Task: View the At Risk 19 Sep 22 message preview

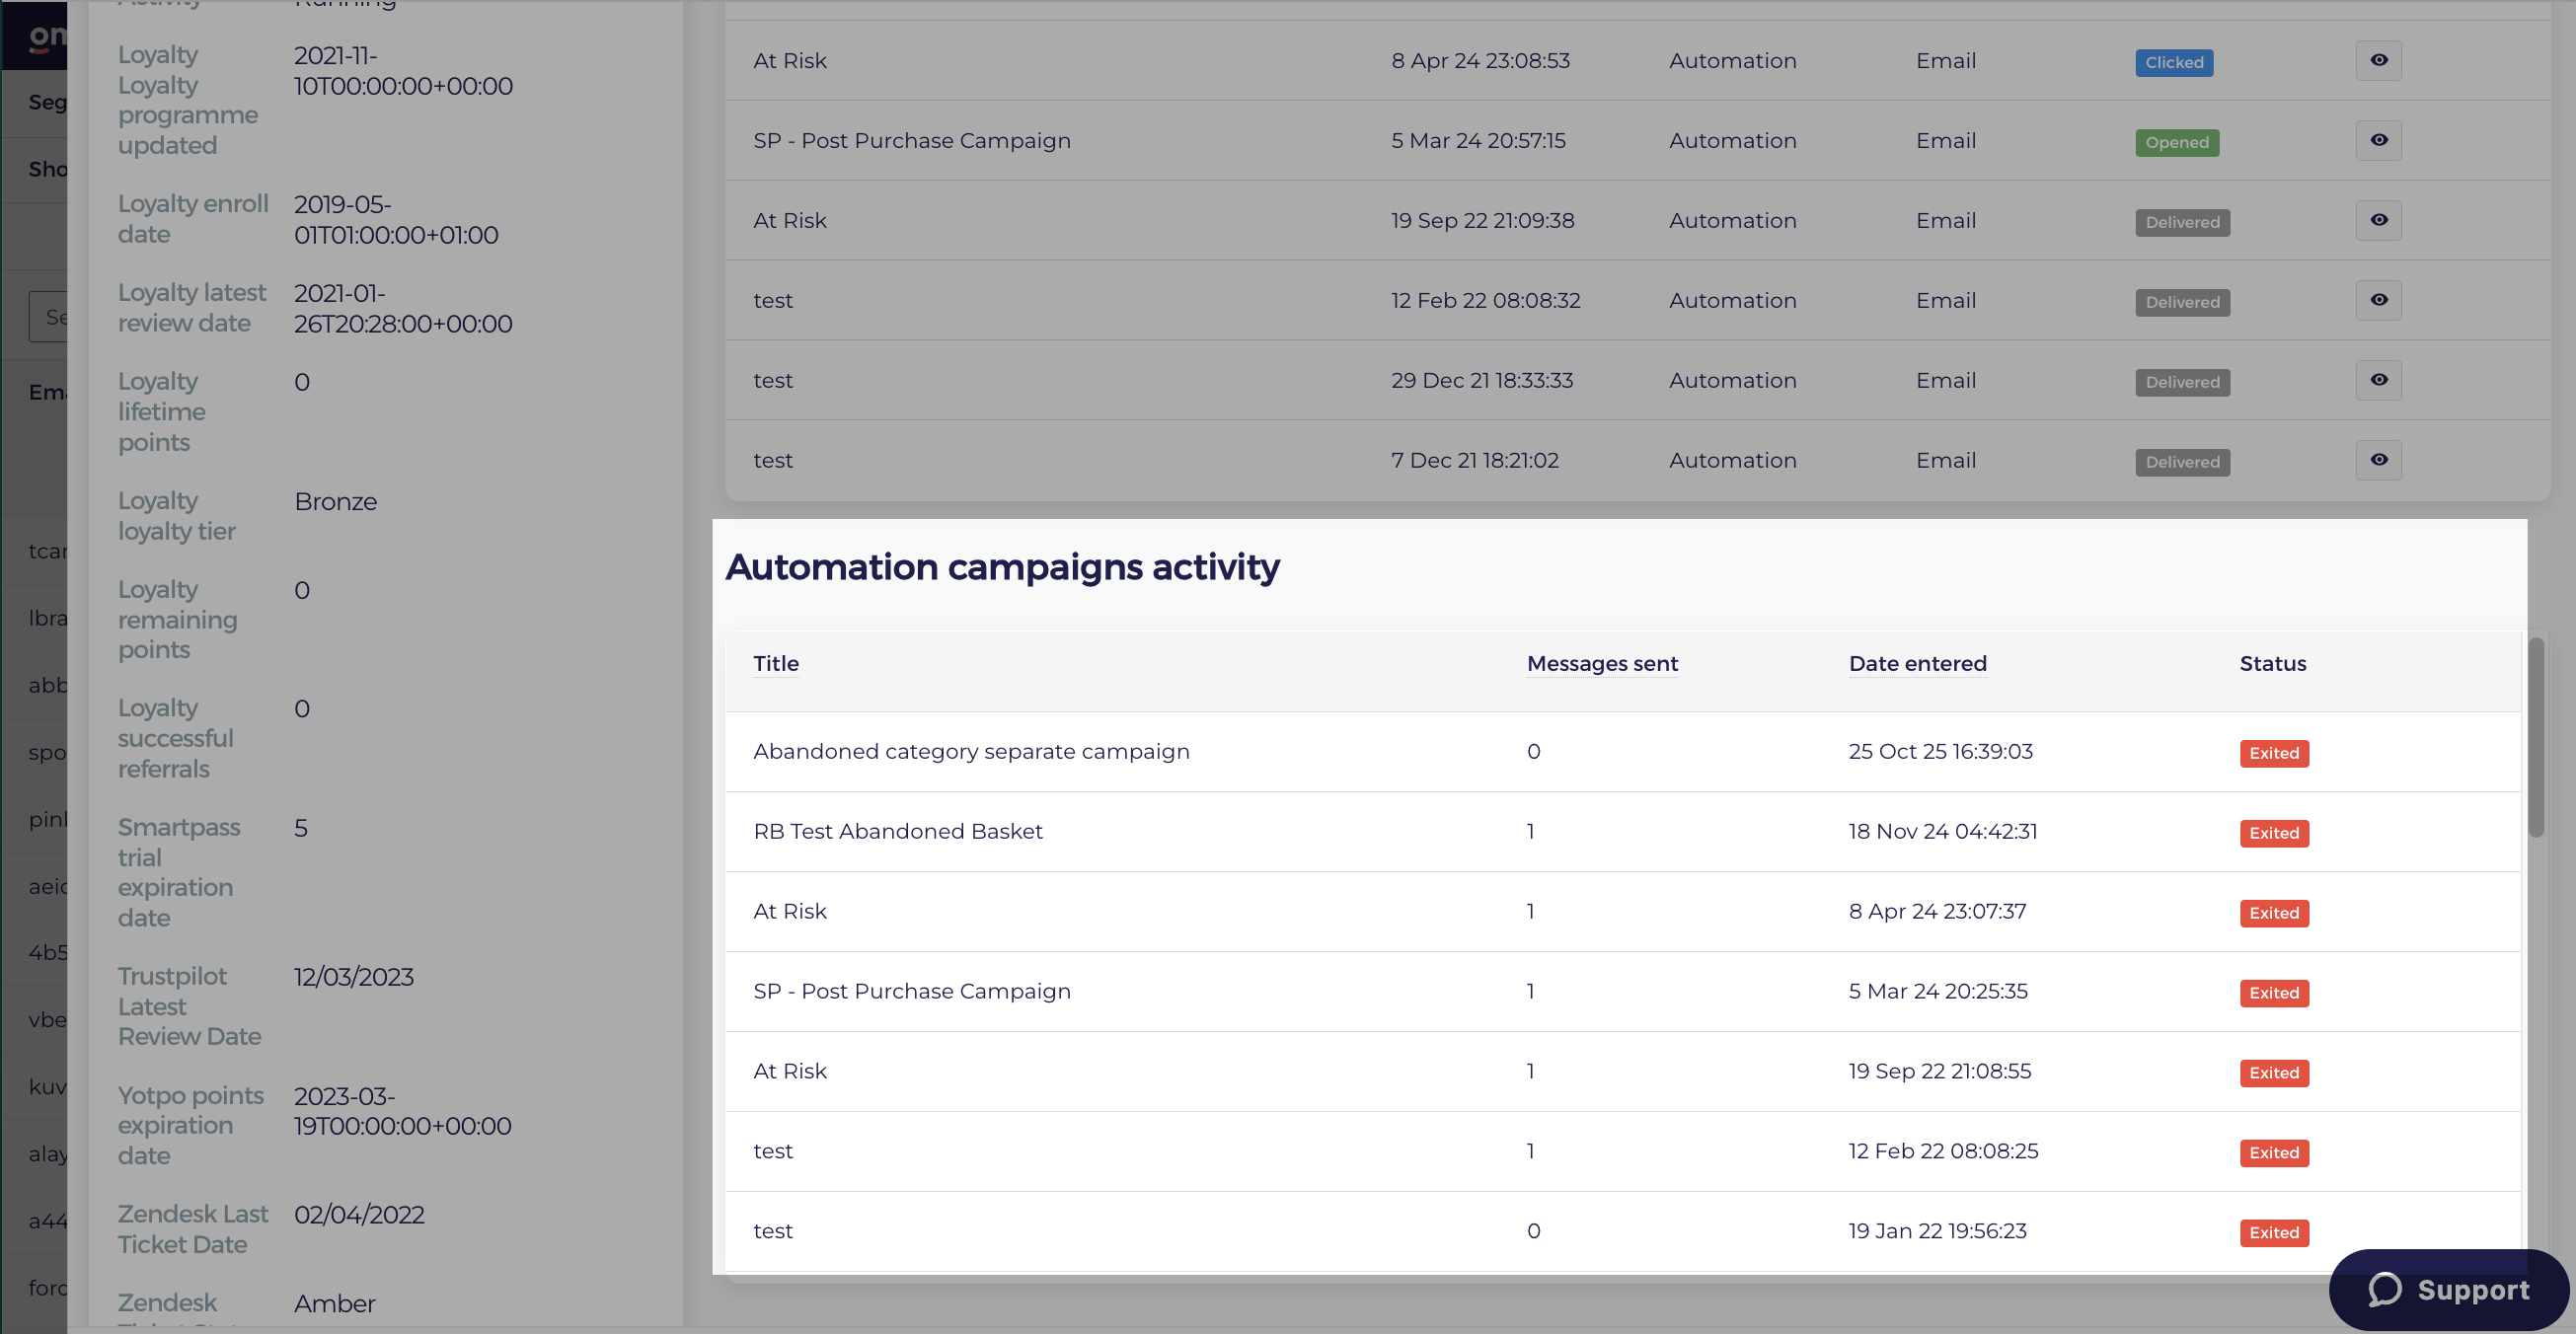Action: point(2378,220)
